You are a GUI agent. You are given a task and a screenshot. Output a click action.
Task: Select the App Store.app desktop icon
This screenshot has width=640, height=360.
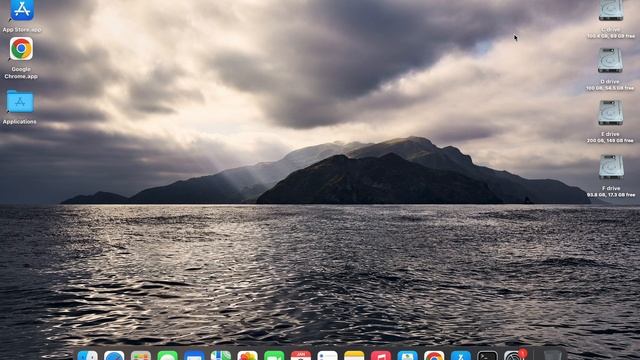tap(22, 10)
